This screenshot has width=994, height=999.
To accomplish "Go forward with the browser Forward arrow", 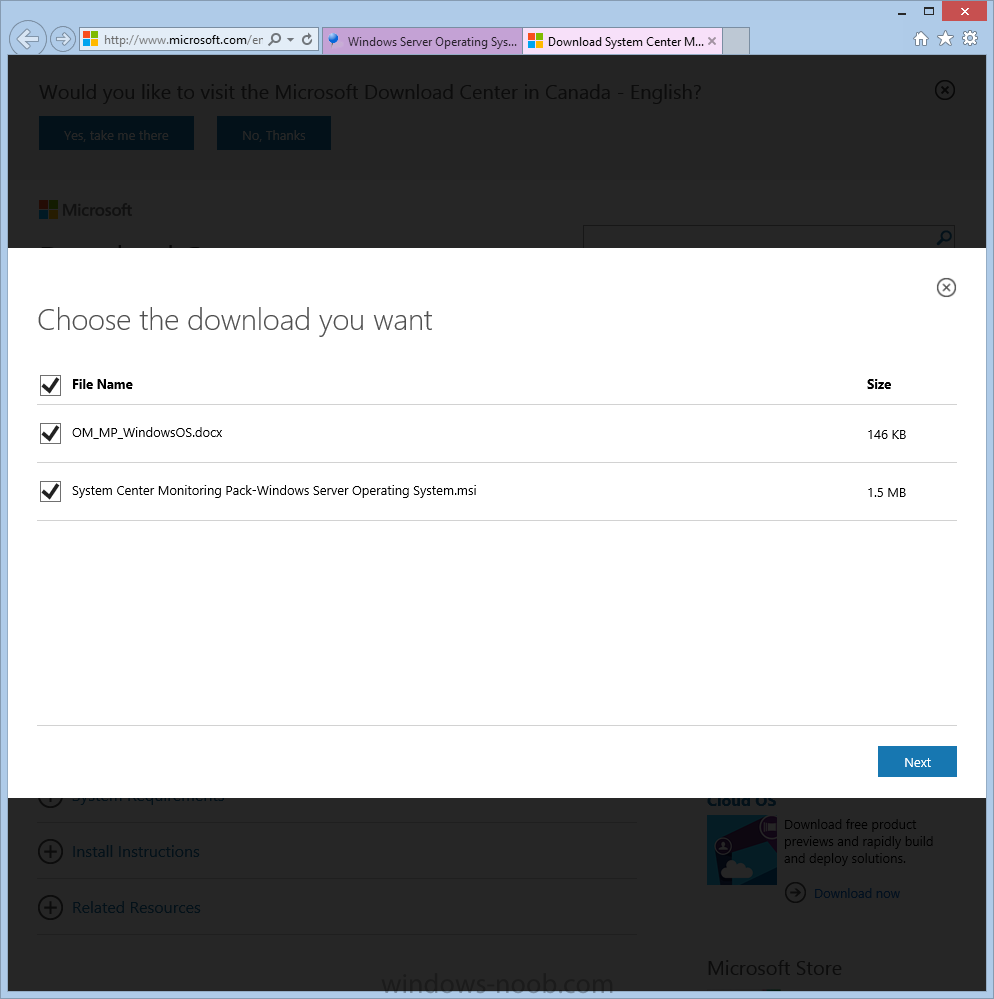I will coord(62,40).
